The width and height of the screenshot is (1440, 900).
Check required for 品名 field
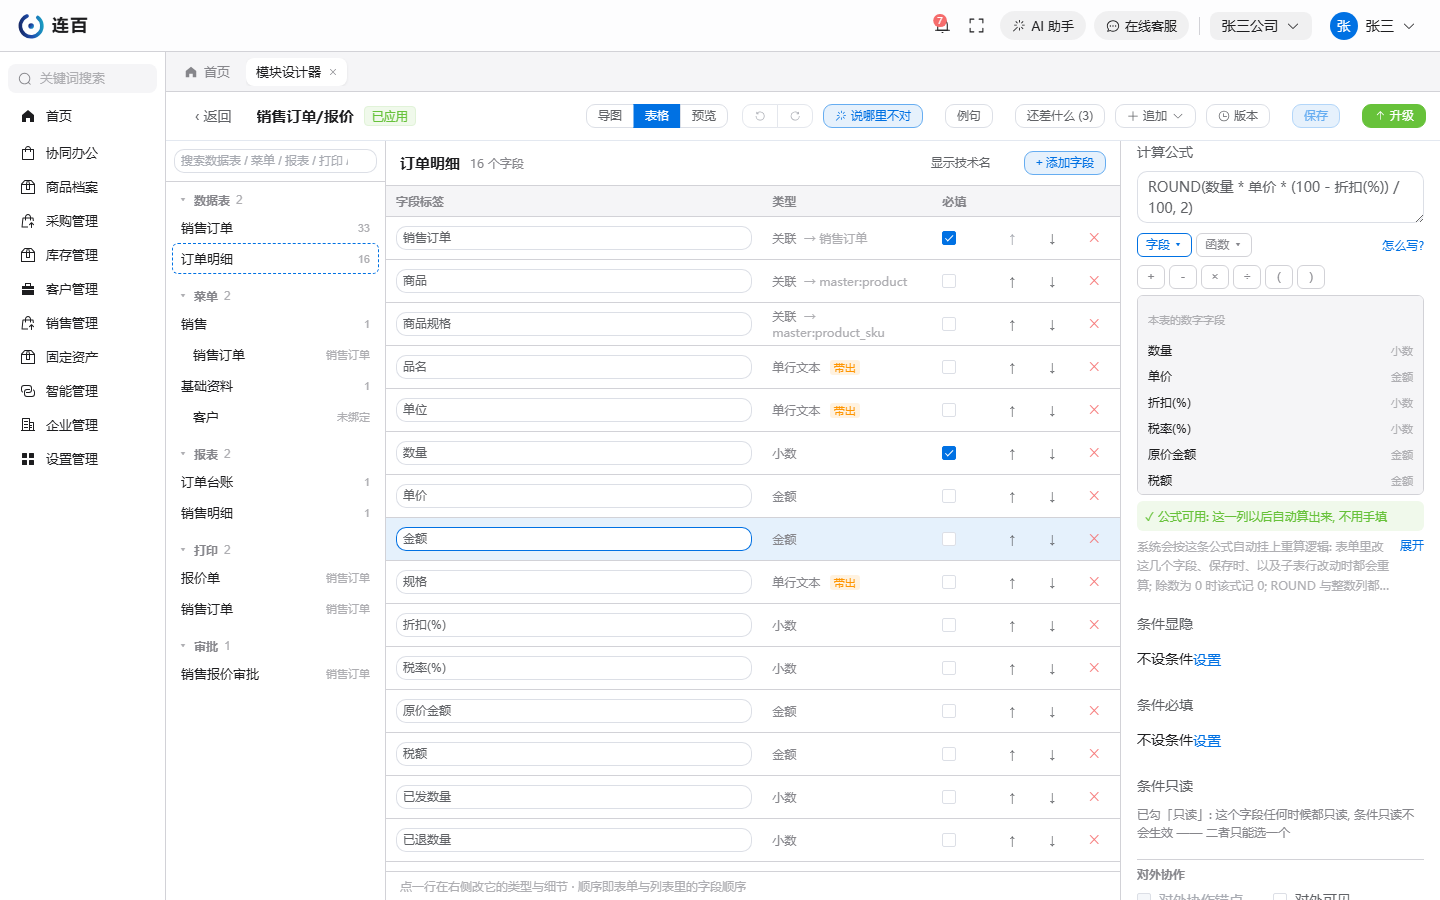point(949,367)
